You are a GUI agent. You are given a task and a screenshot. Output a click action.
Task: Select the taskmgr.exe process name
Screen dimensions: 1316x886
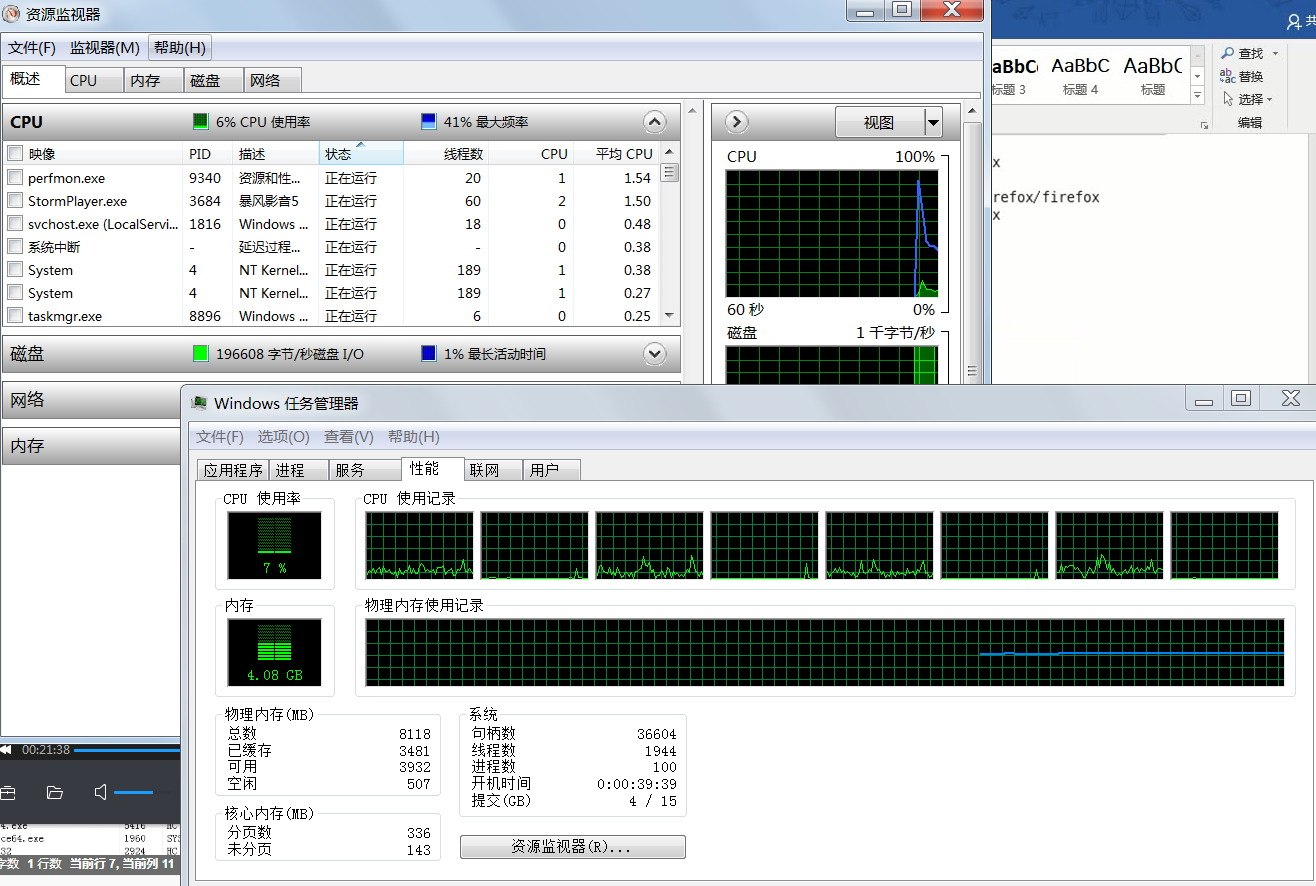pyautogui.click(x=64, y=316)
